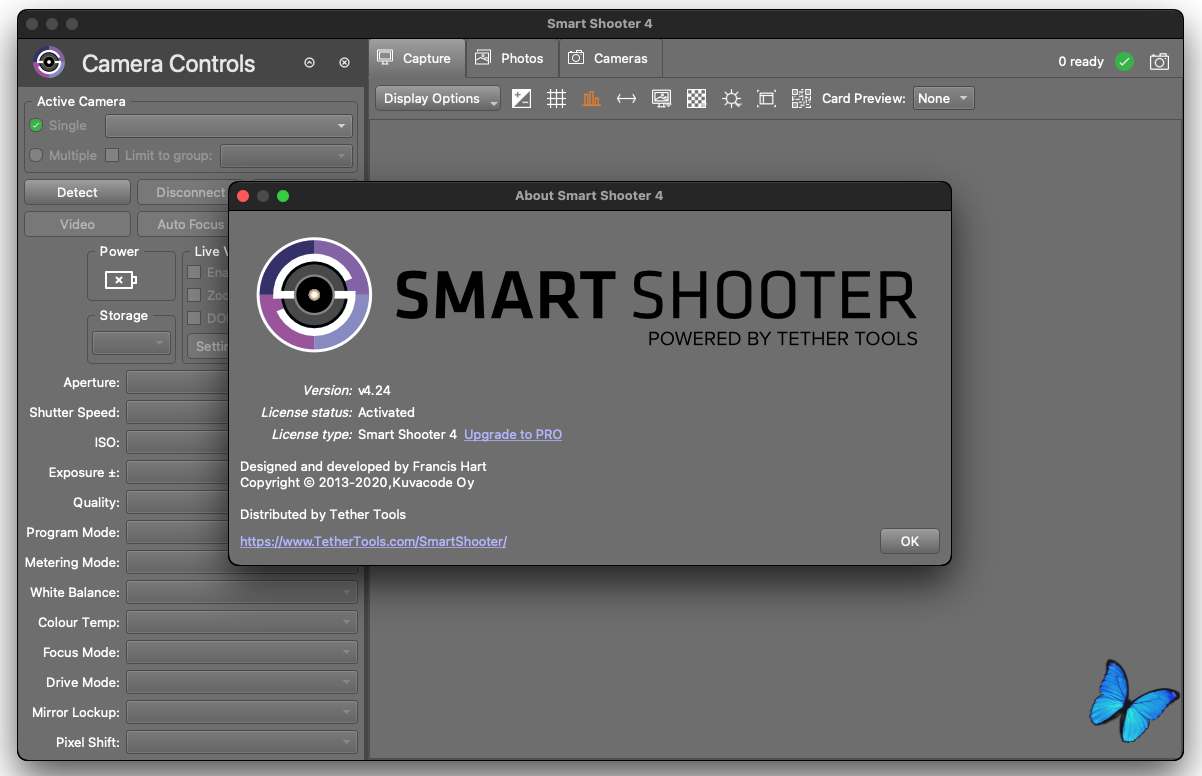
Task: Toggle the Limit to group checkbox
Action: tap(112, 155)
